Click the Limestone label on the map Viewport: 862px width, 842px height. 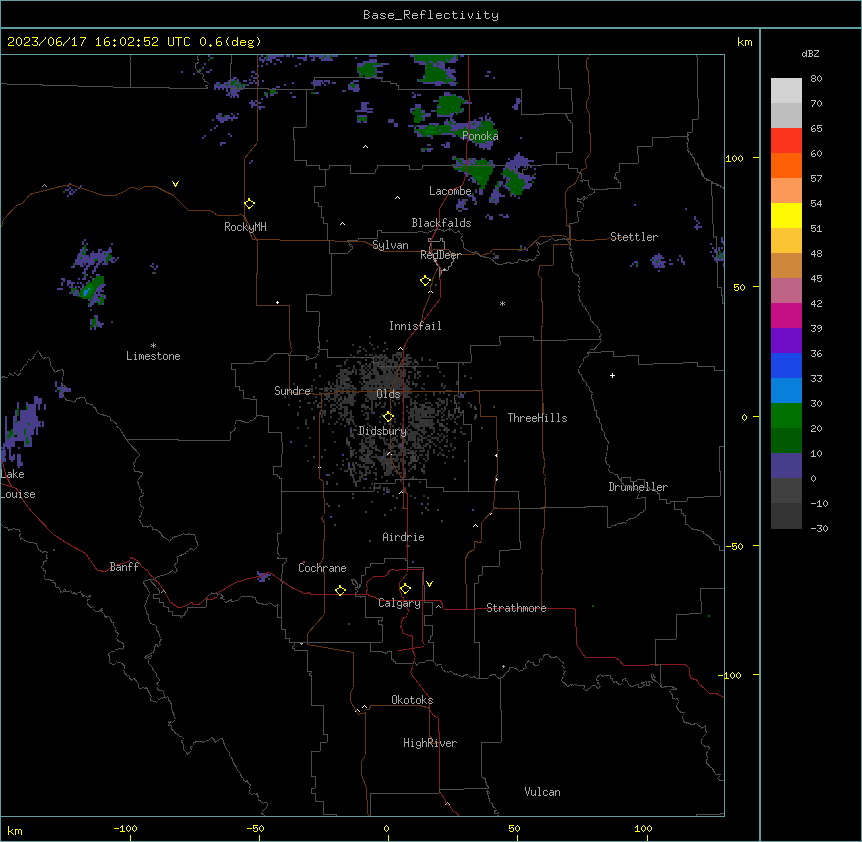tap(153, 356)
